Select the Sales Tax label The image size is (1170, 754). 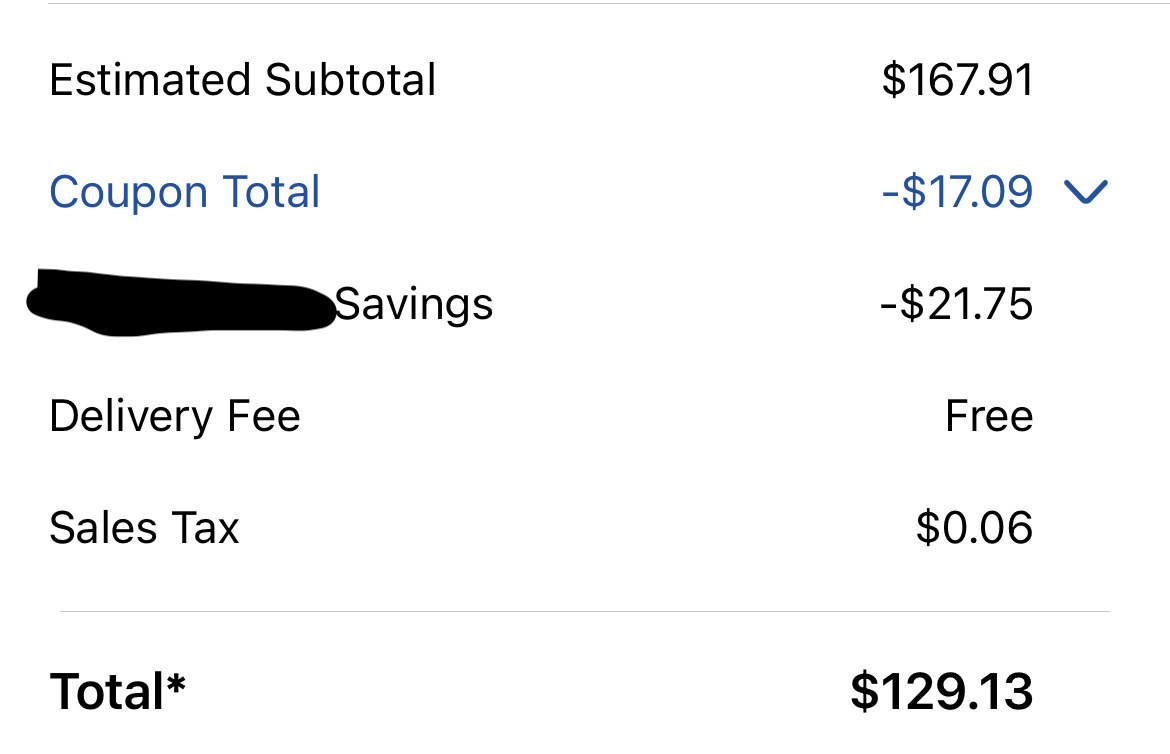pos(144,528)
